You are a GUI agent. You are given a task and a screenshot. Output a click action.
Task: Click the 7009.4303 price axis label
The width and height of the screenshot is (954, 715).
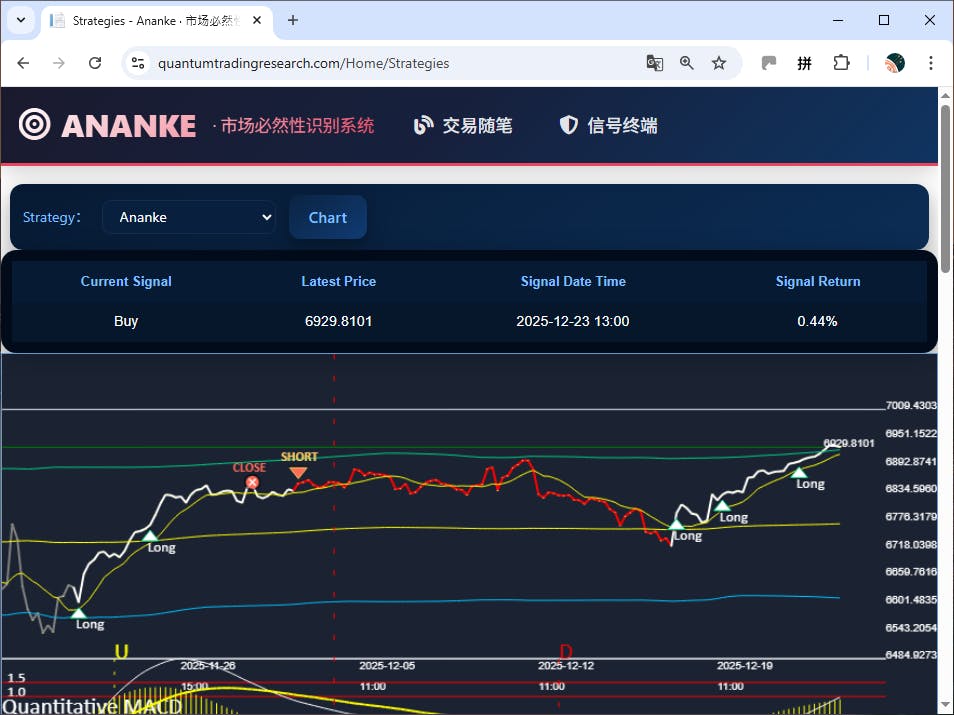coord(911,405)
